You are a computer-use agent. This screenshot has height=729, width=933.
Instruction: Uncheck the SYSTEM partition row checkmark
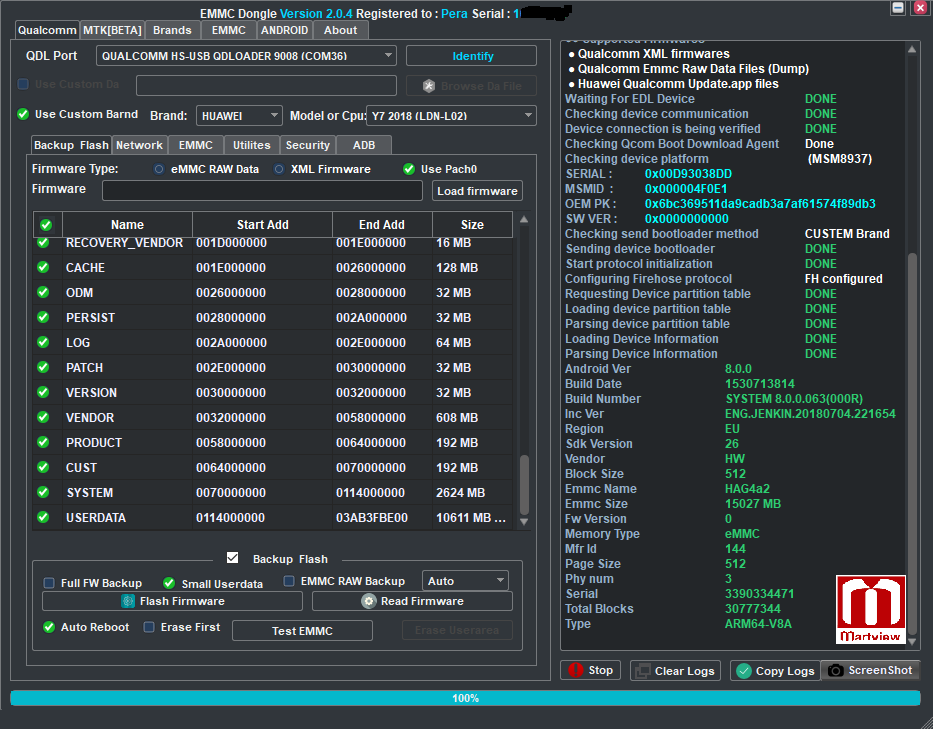pyautogui.click(x=43, y=492)
